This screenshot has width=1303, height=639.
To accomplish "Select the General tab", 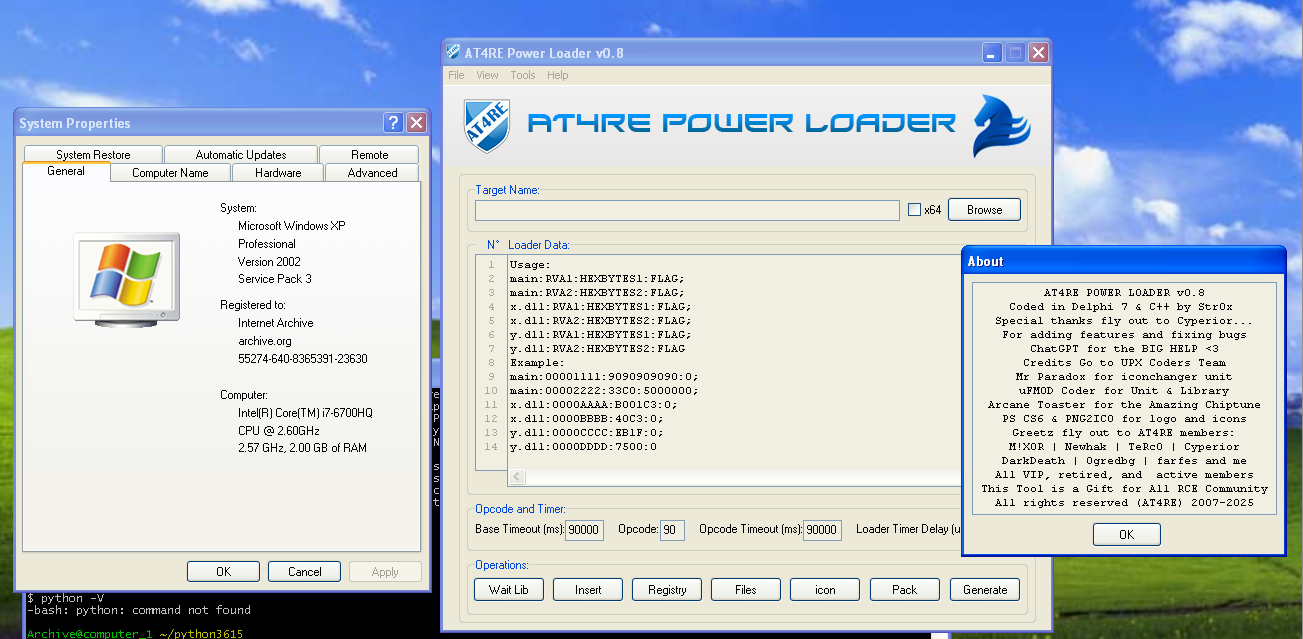I will [x=66, y=171].
